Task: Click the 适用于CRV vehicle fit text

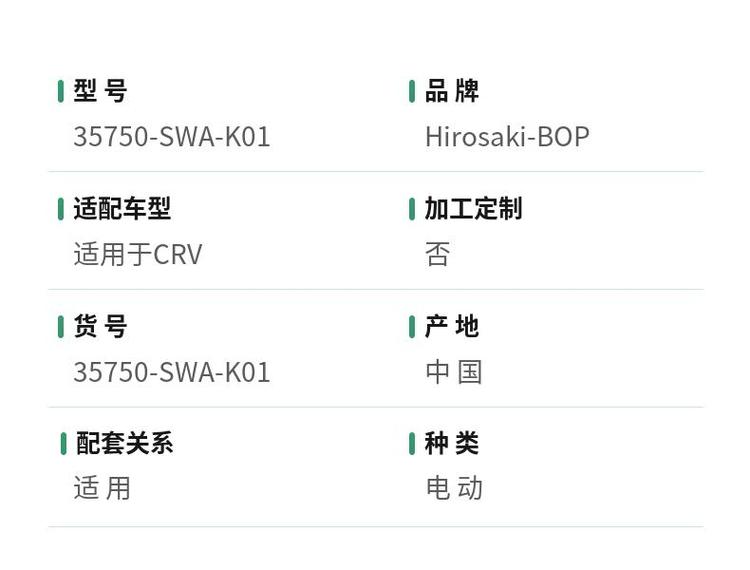Action: pos(138,254)
